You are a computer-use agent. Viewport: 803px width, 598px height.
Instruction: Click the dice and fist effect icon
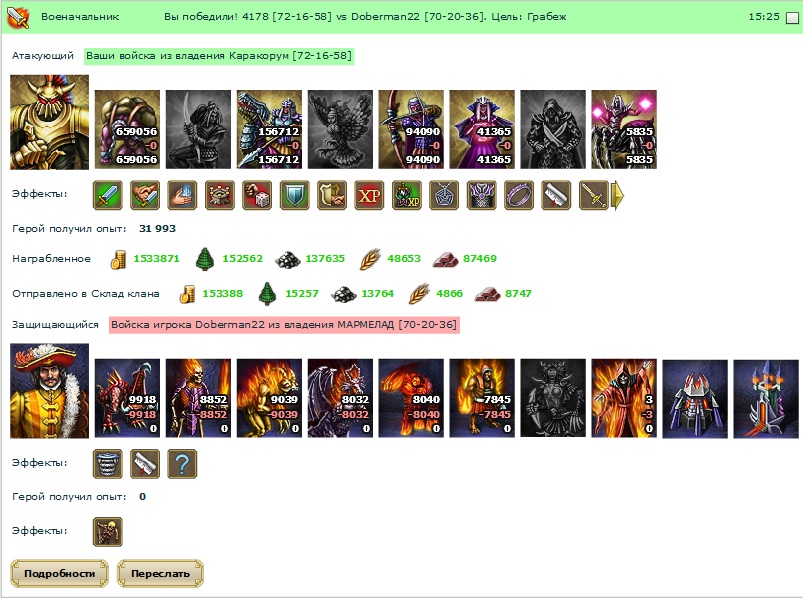(257, 195)
